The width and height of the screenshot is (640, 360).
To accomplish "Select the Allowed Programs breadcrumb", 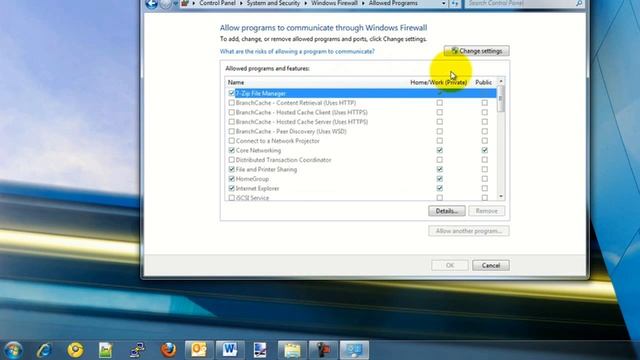I will tap(393, 3).
